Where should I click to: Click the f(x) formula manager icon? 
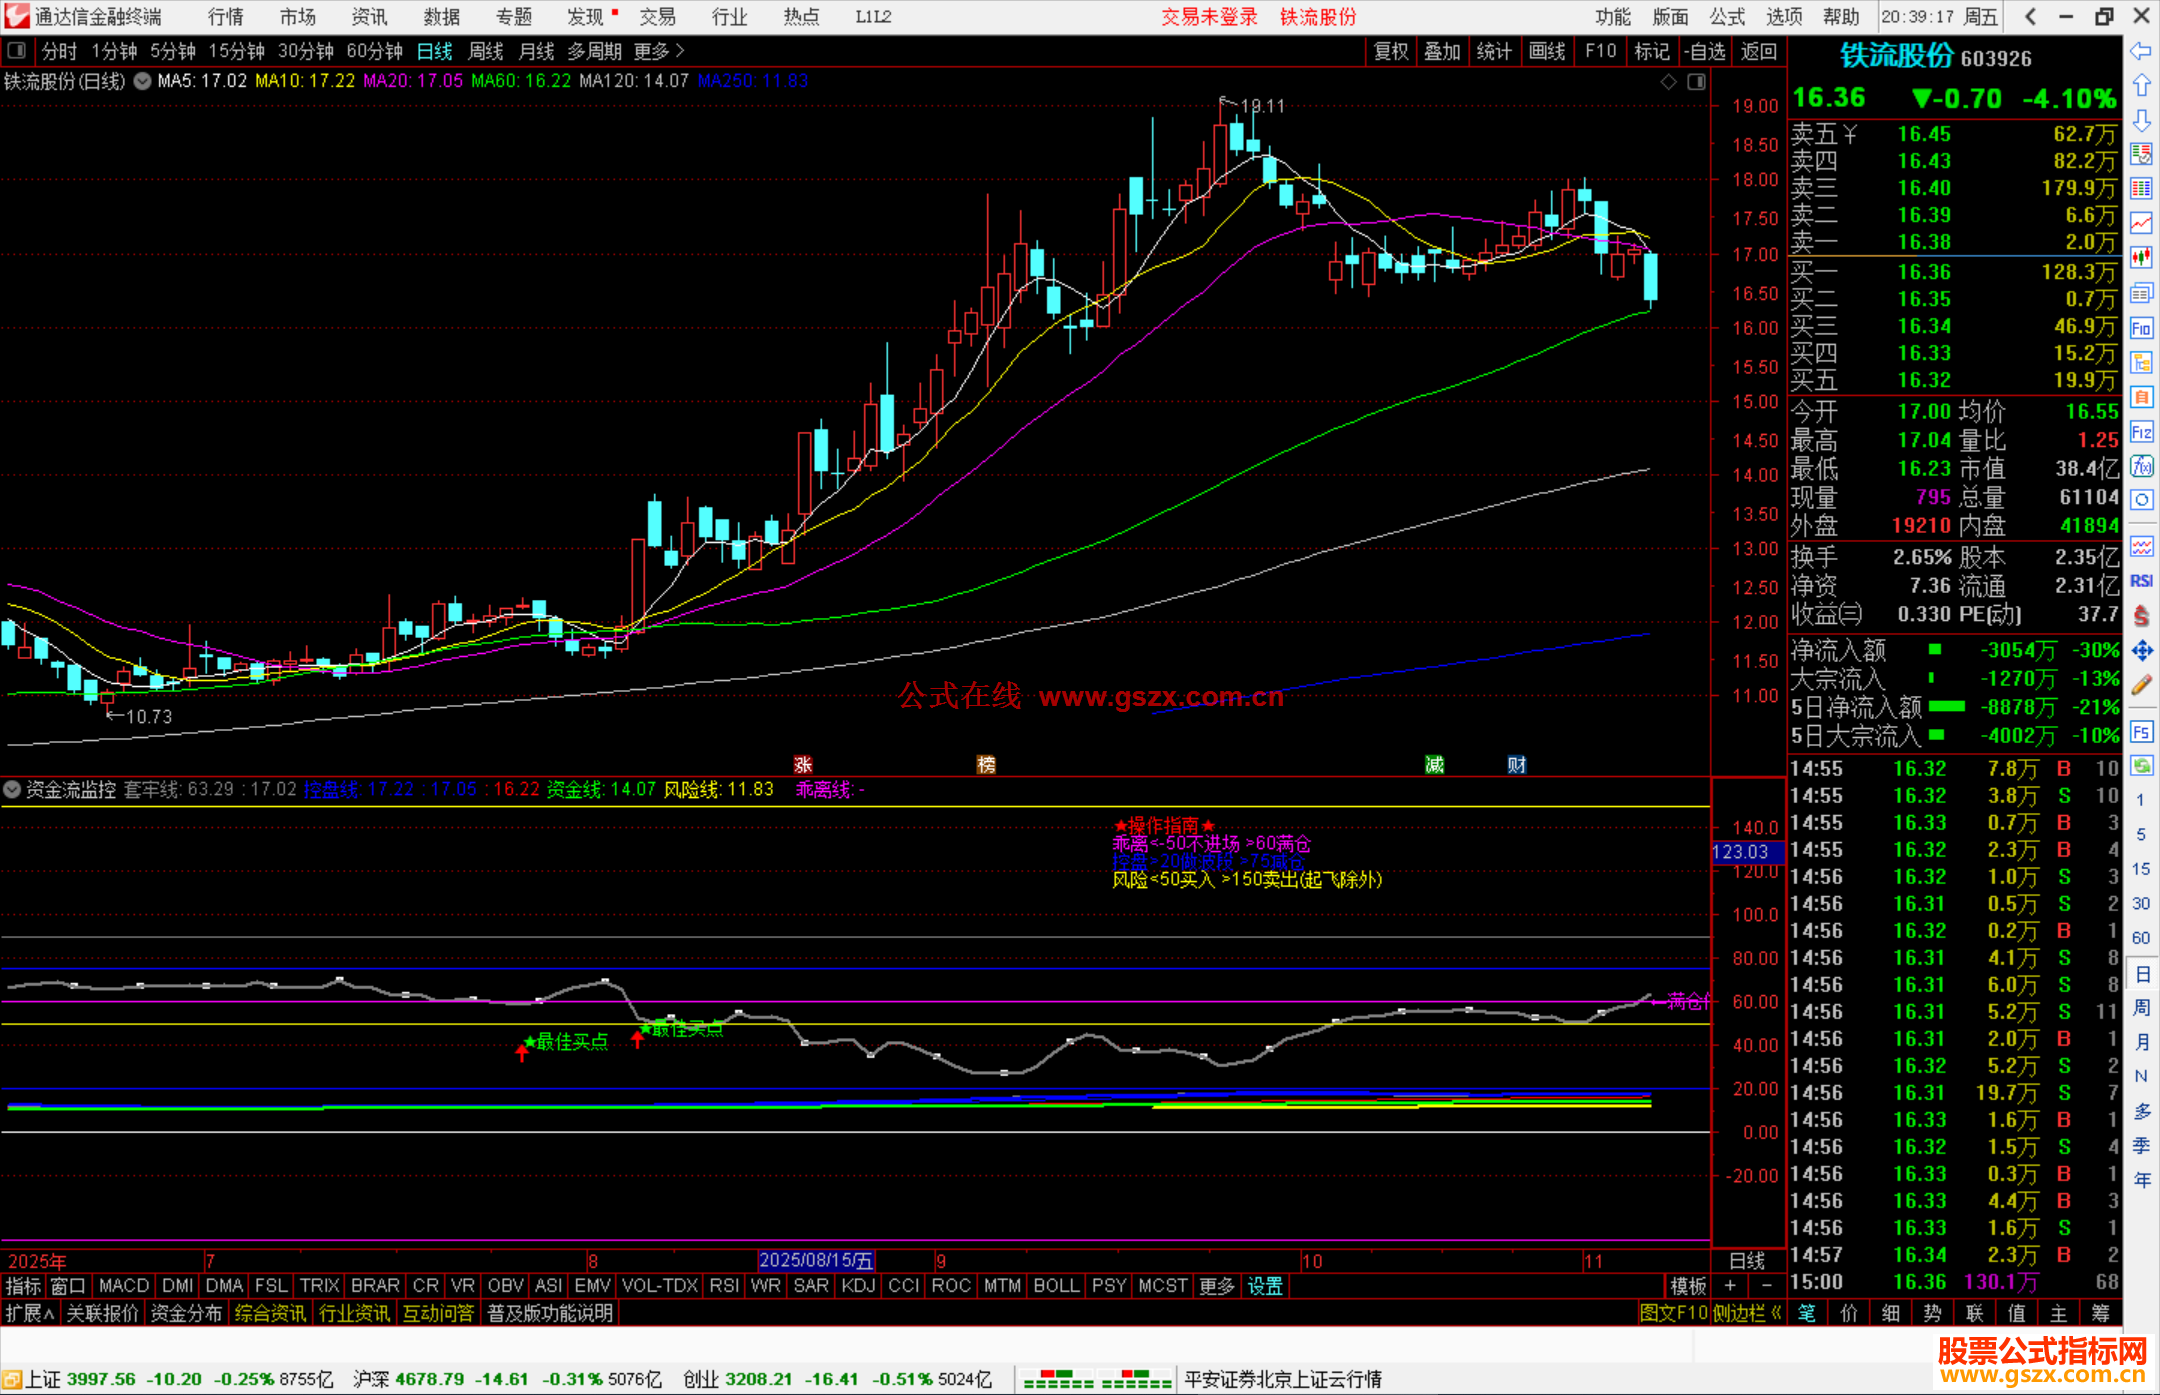pos(2141,467)
